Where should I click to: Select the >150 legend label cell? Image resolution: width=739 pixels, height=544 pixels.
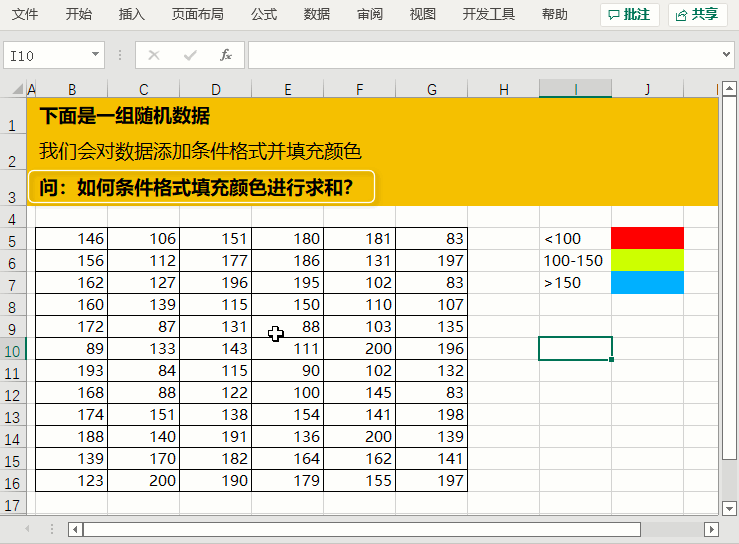coord(575,283)
